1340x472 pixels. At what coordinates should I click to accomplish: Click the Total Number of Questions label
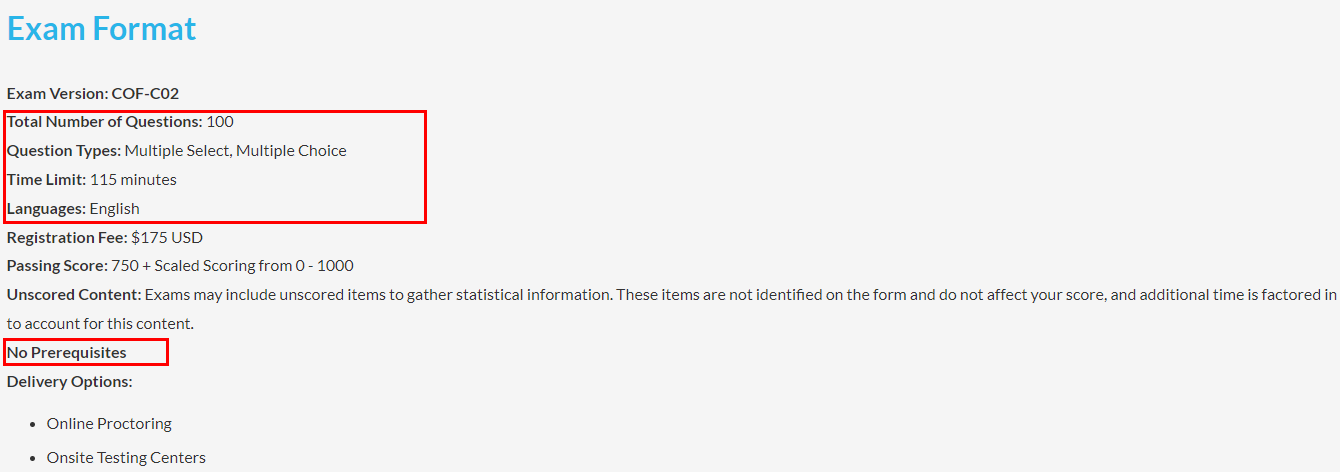coord(104,122)
